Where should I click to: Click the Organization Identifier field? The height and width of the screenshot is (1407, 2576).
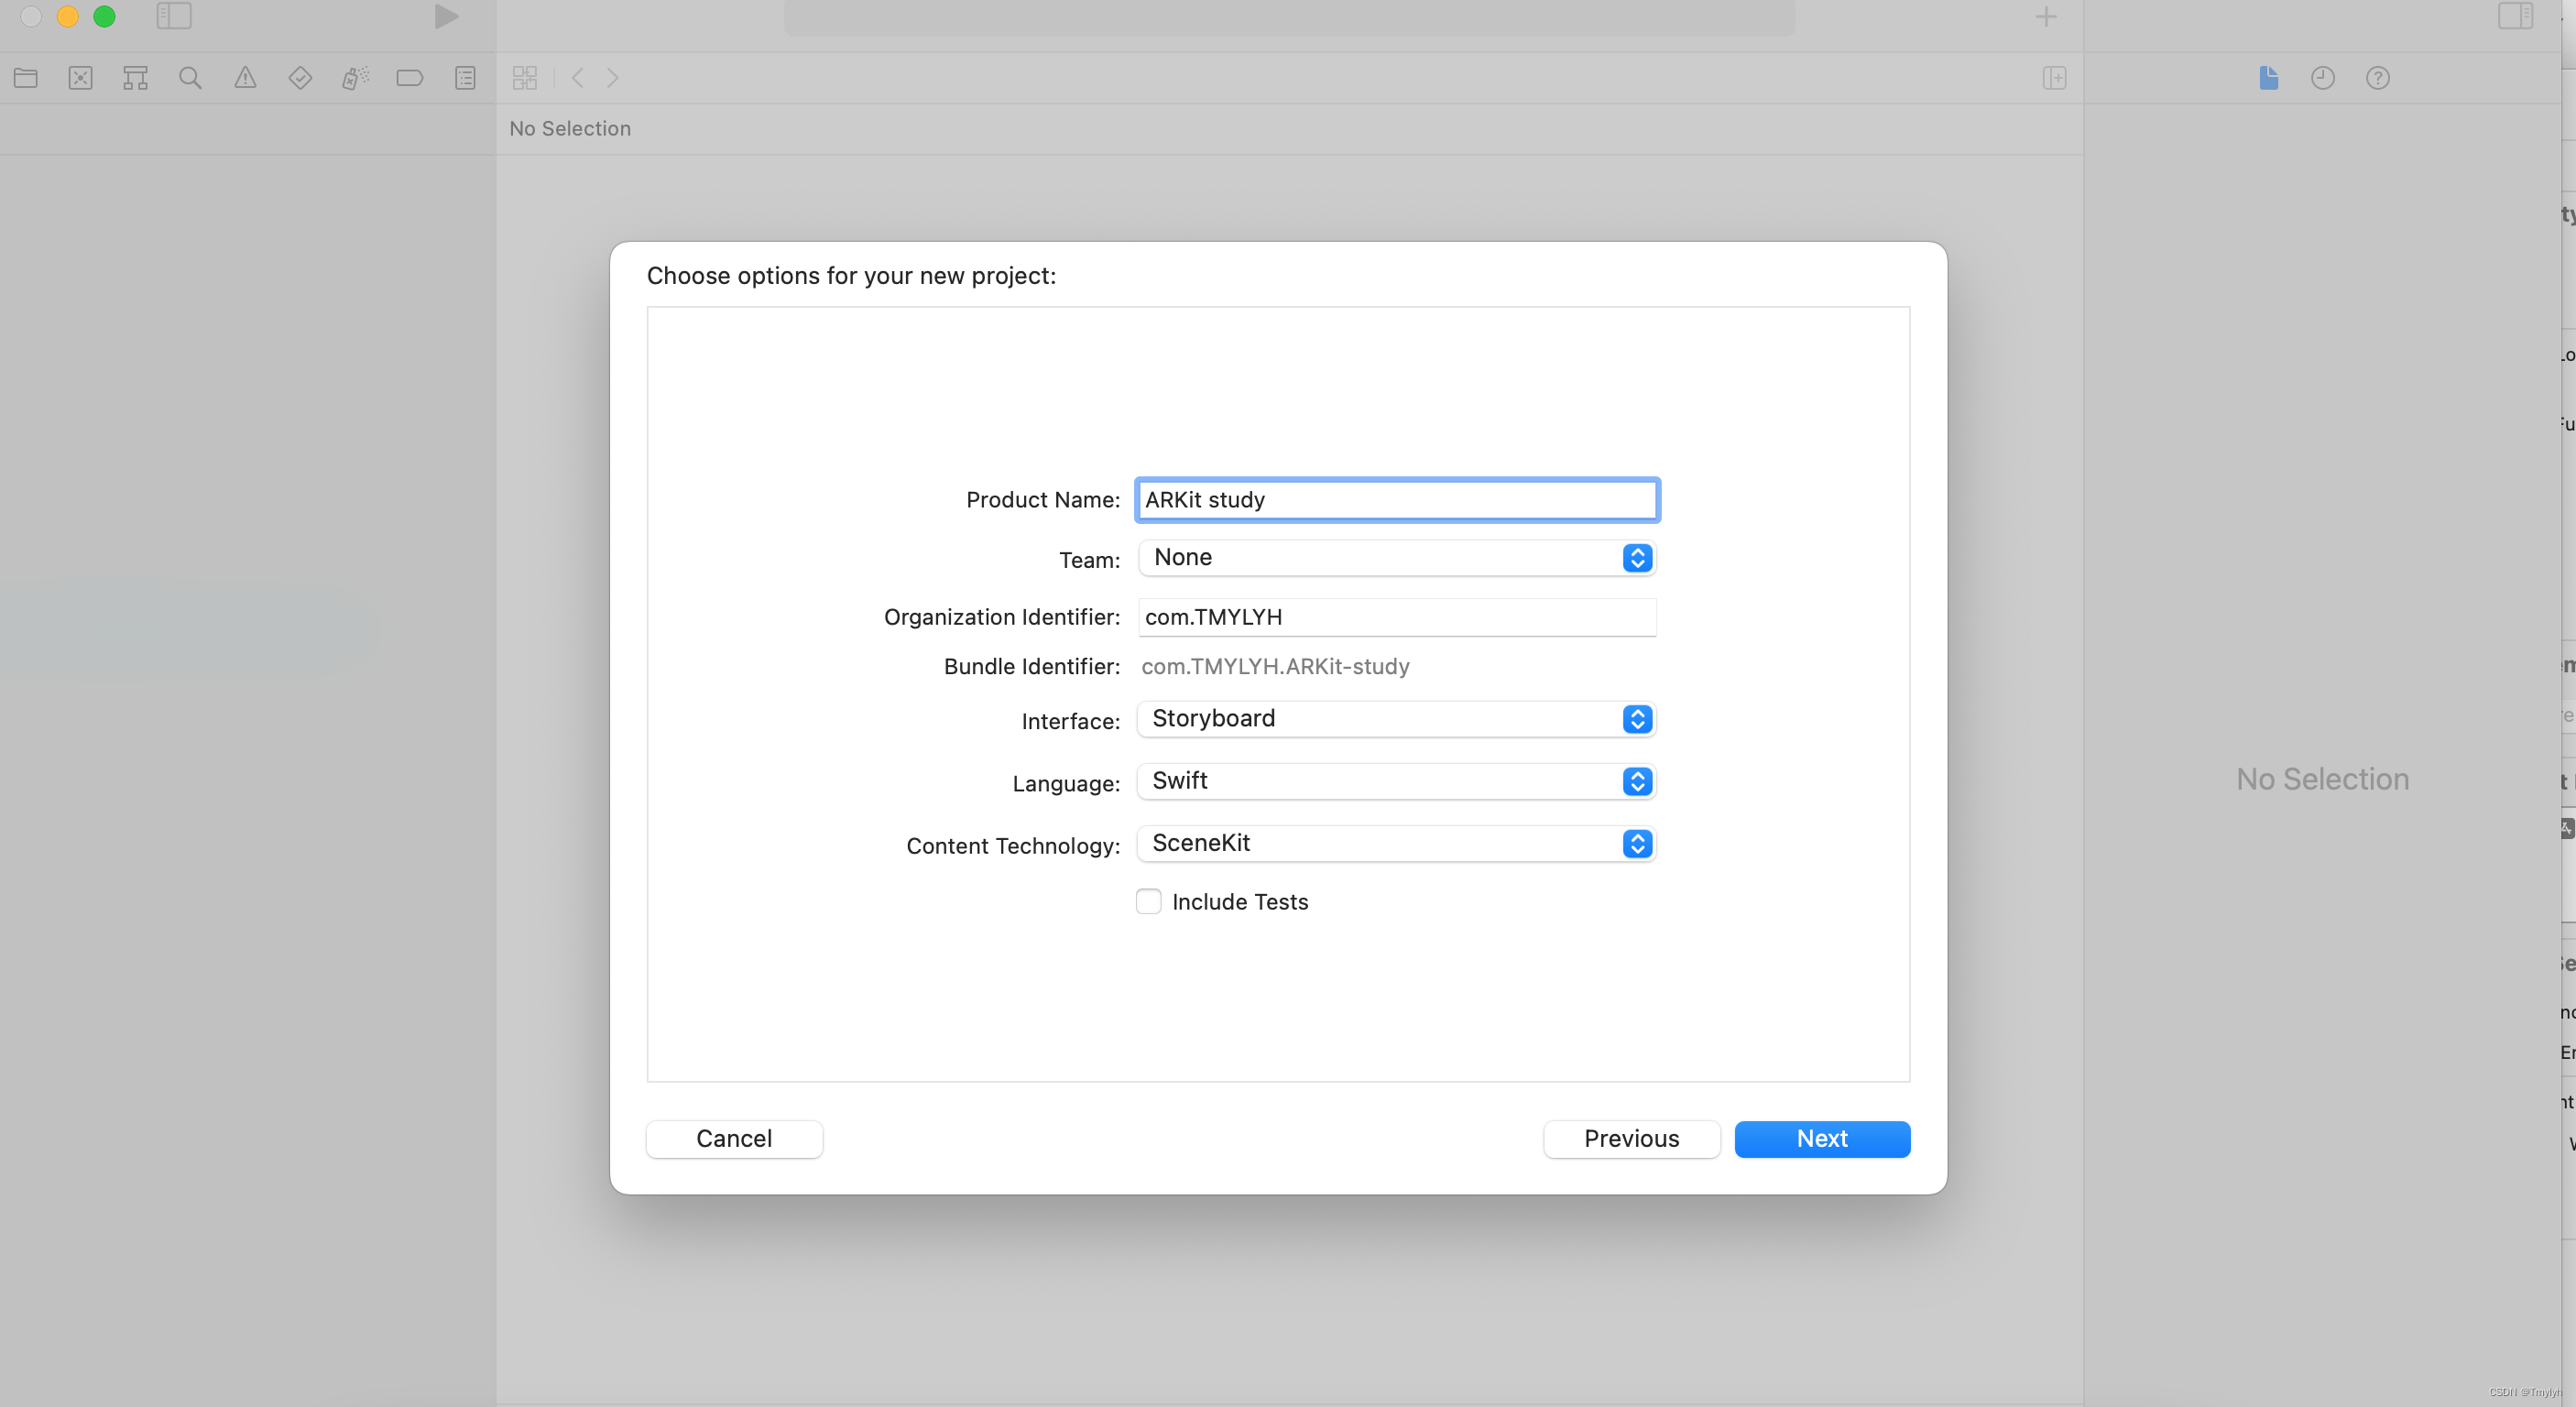pyautogui.click(x=1396, y=617)
